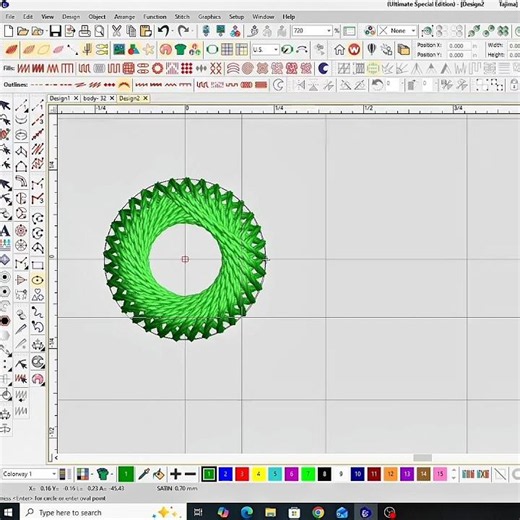
Task: Open the Colorway 1 dropdown
Action: tap(29, 474)
